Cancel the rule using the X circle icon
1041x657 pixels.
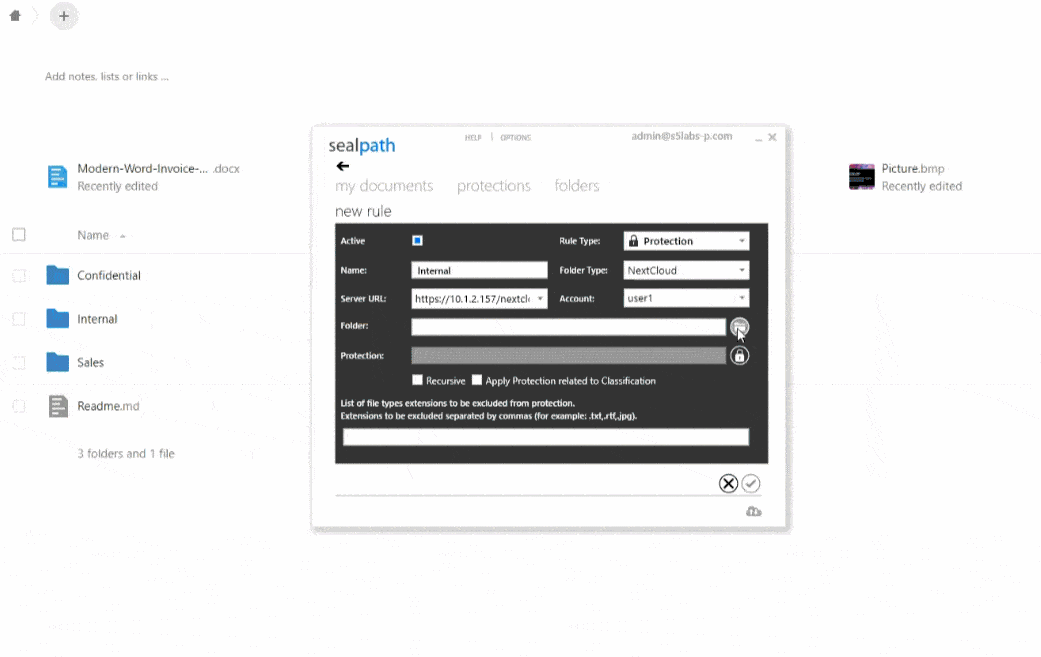[x=728, y=483]
